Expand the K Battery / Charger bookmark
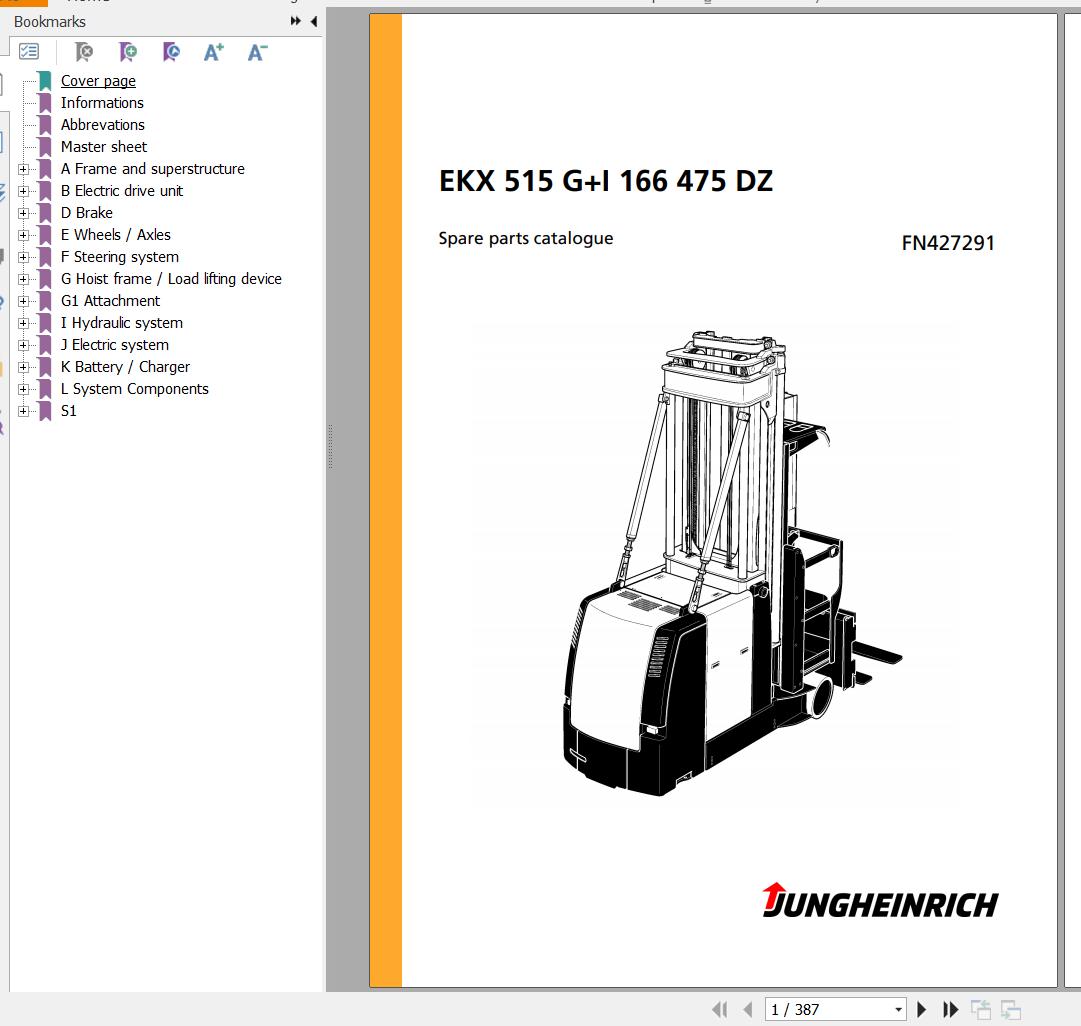The width and height of the screenshot is (1081, 1026). click(23, 367)
